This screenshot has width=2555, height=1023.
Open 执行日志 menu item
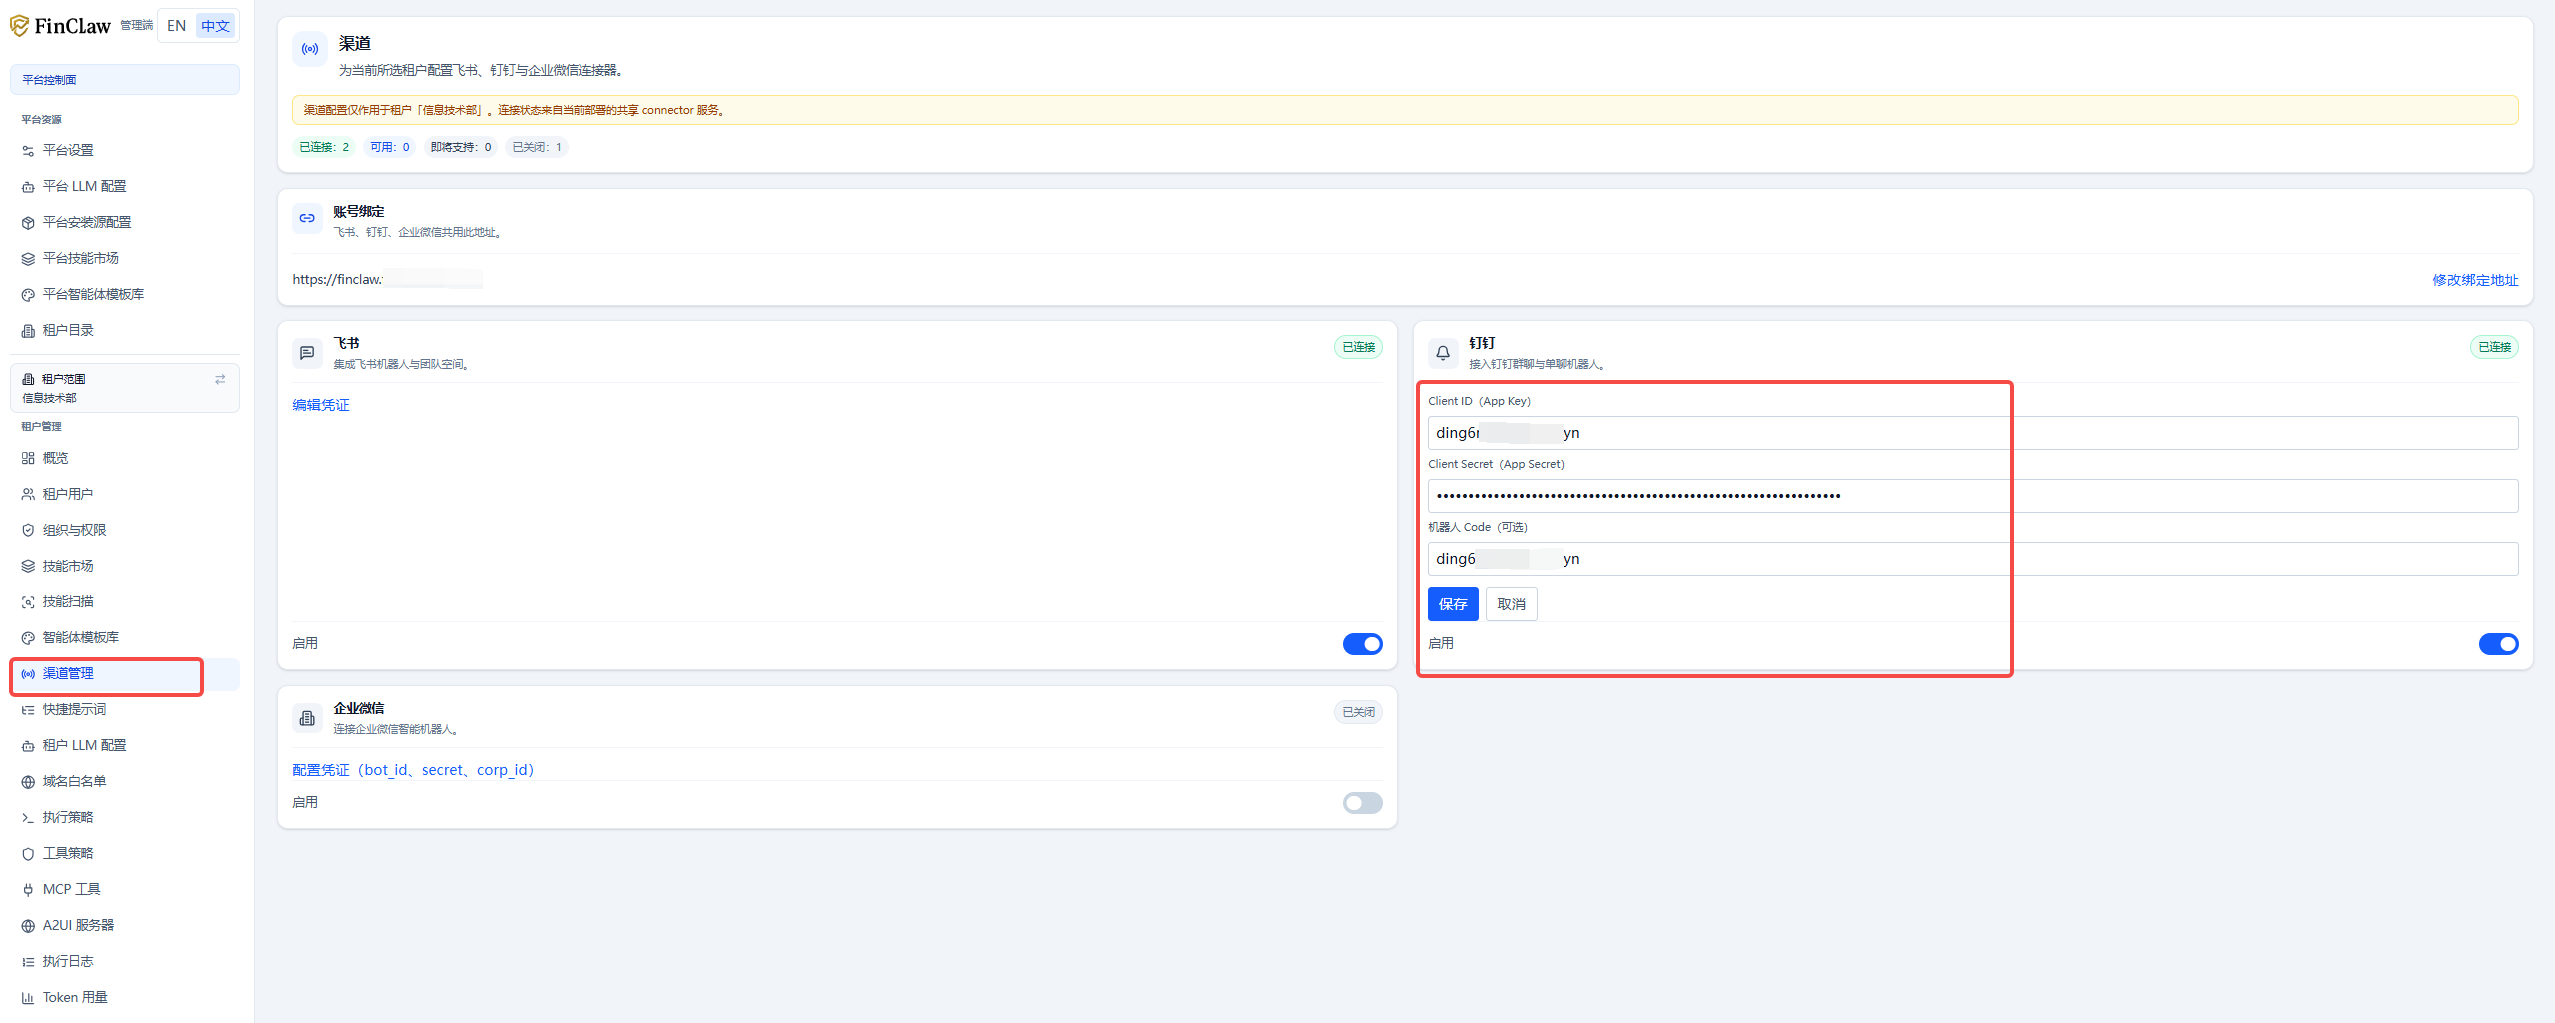125,962
